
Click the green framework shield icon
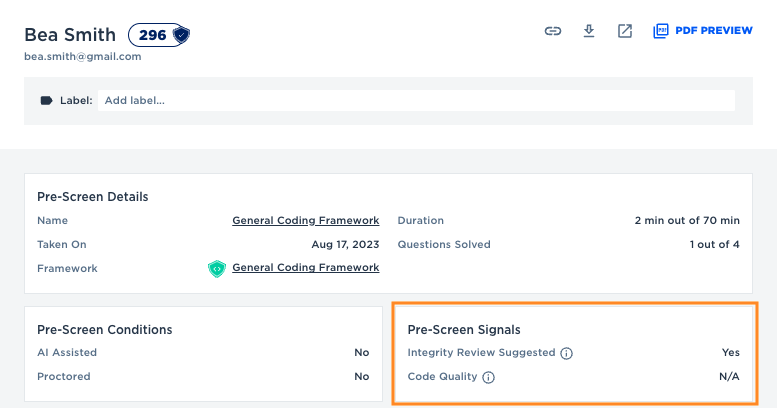[x=217, y=268]
